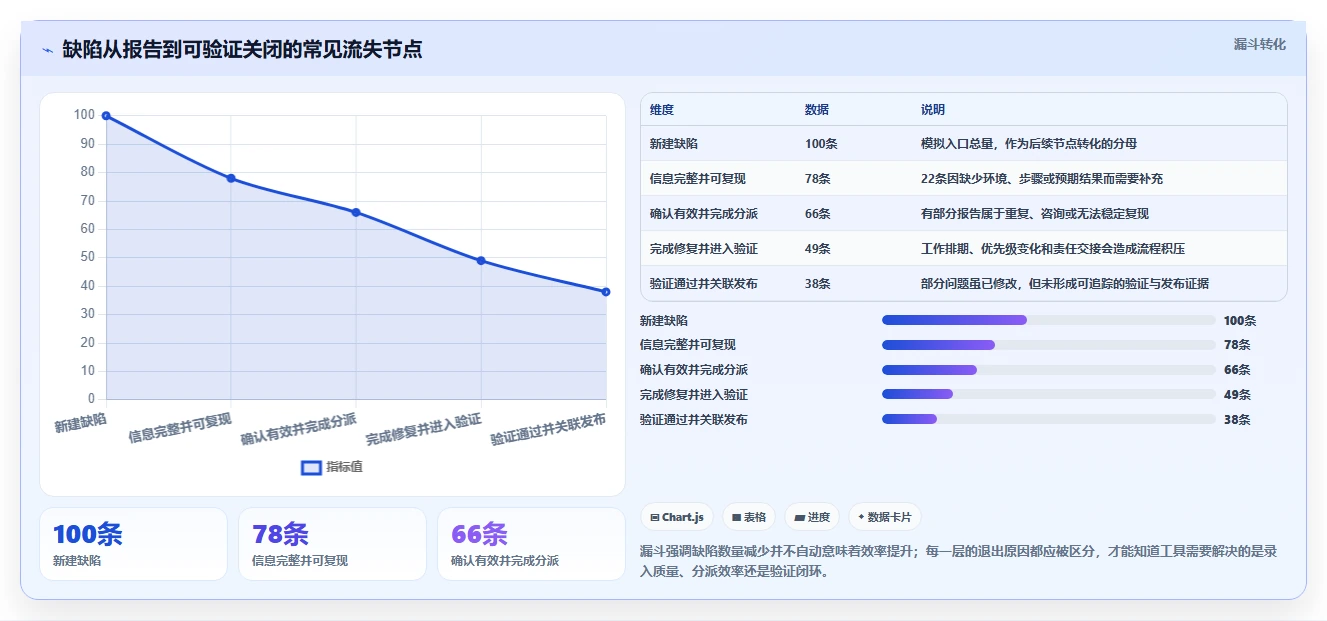The height and width of the screenshot is (621, 1327).
Task: Click the lightning icon beside the page title
Action: pyautogui.click(x=47, y=50)
